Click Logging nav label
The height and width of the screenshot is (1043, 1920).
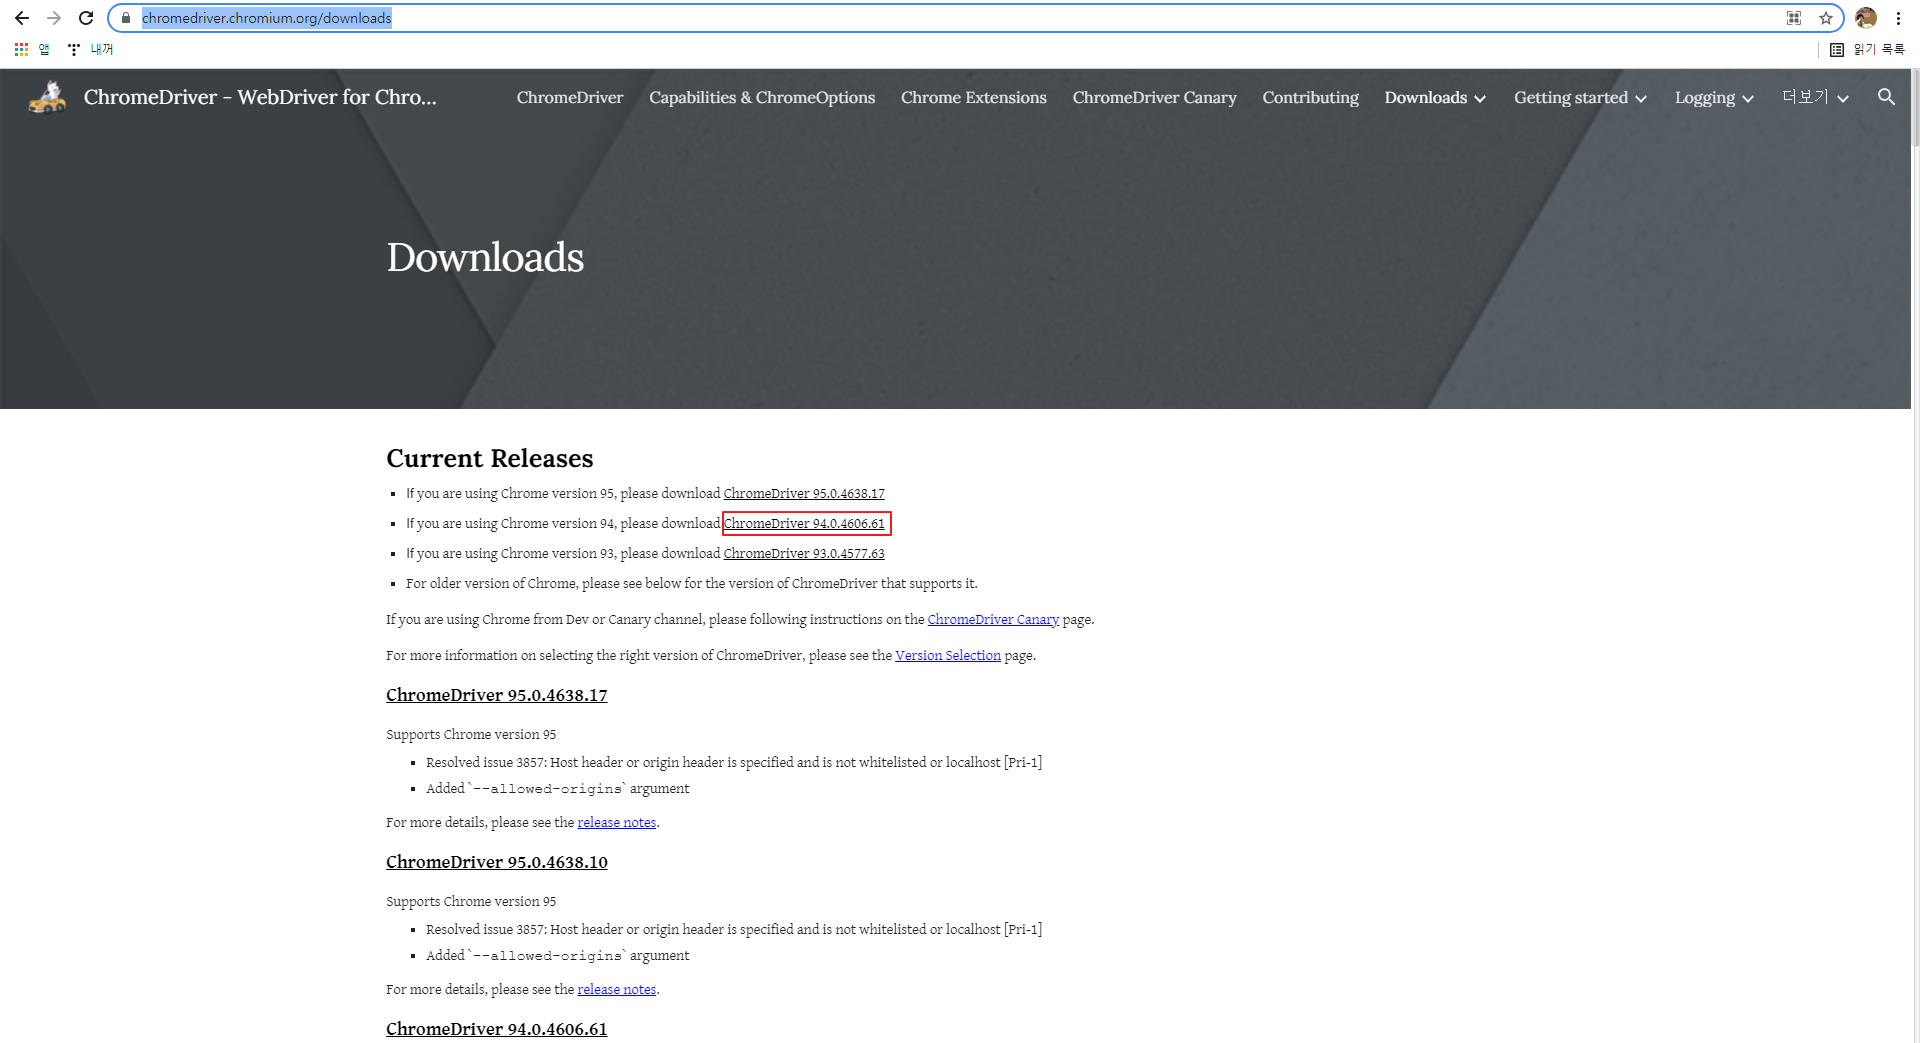coord(1705,97)
